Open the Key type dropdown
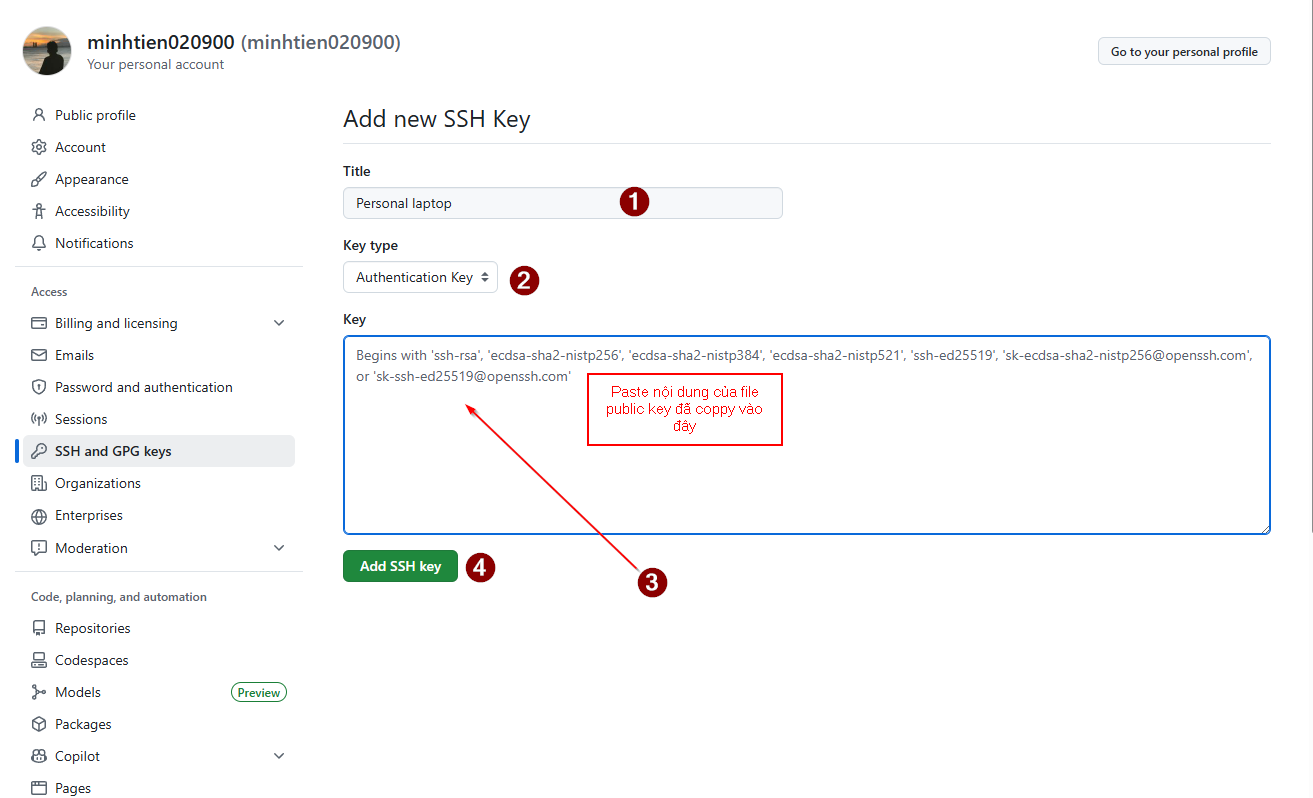Viewport: 1313px width, 798px height. click(420, 277)
